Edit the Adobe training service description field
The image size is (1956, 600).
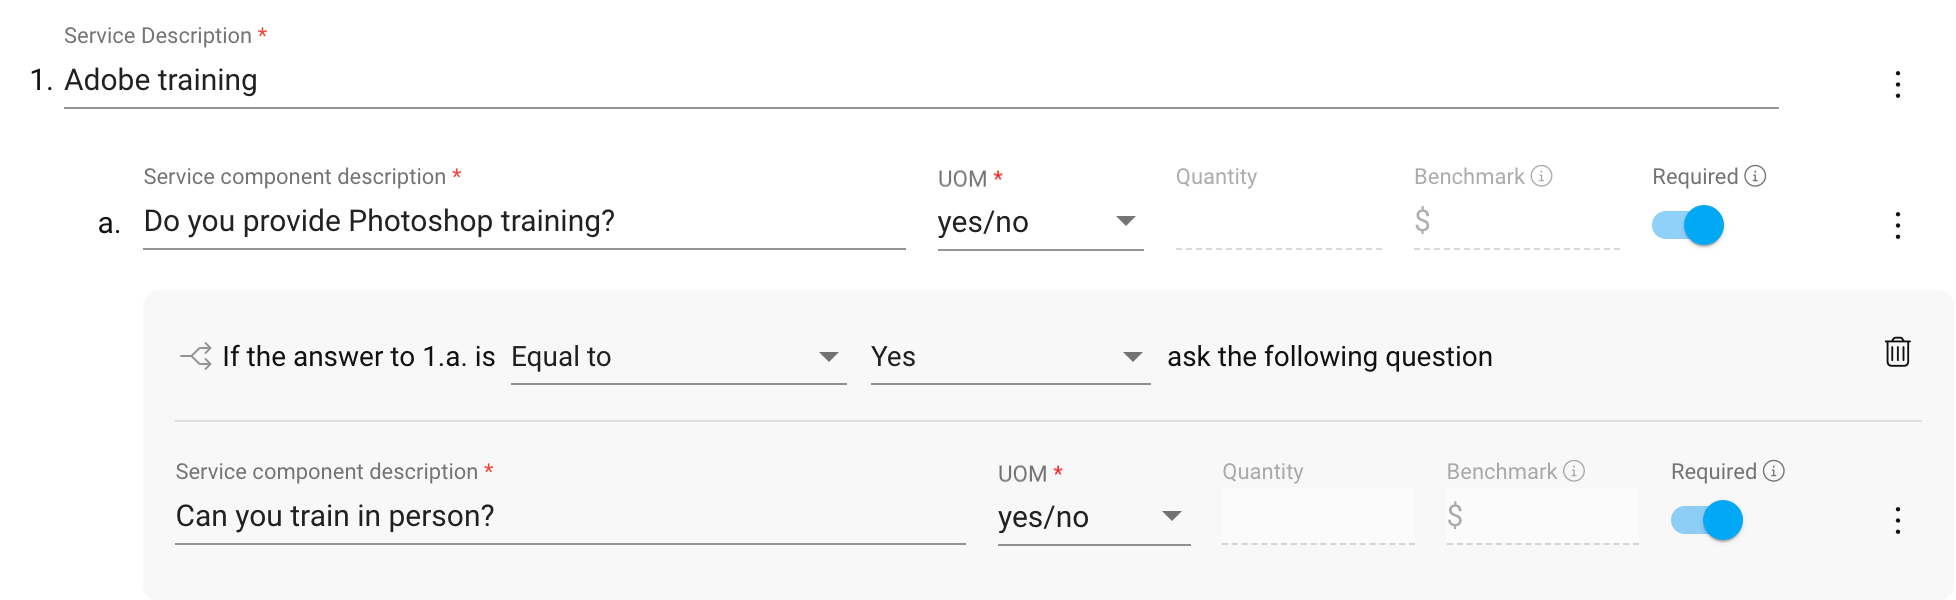[921, 80]
